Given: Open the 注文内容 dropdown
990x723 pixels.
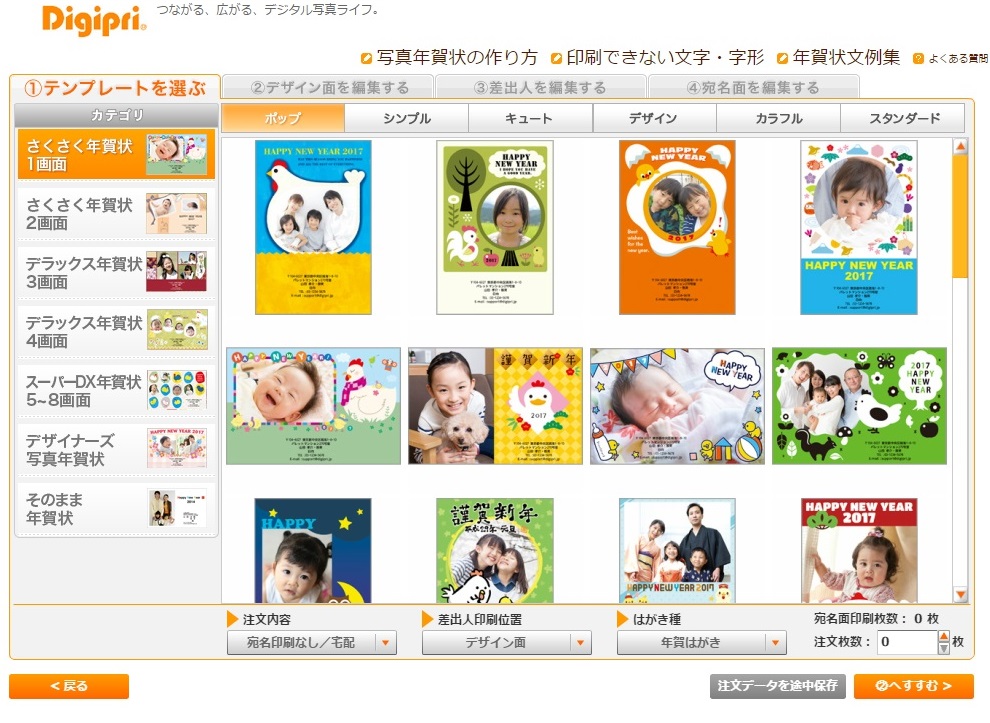Looking at the screenshot, I should tap(312, 643).
